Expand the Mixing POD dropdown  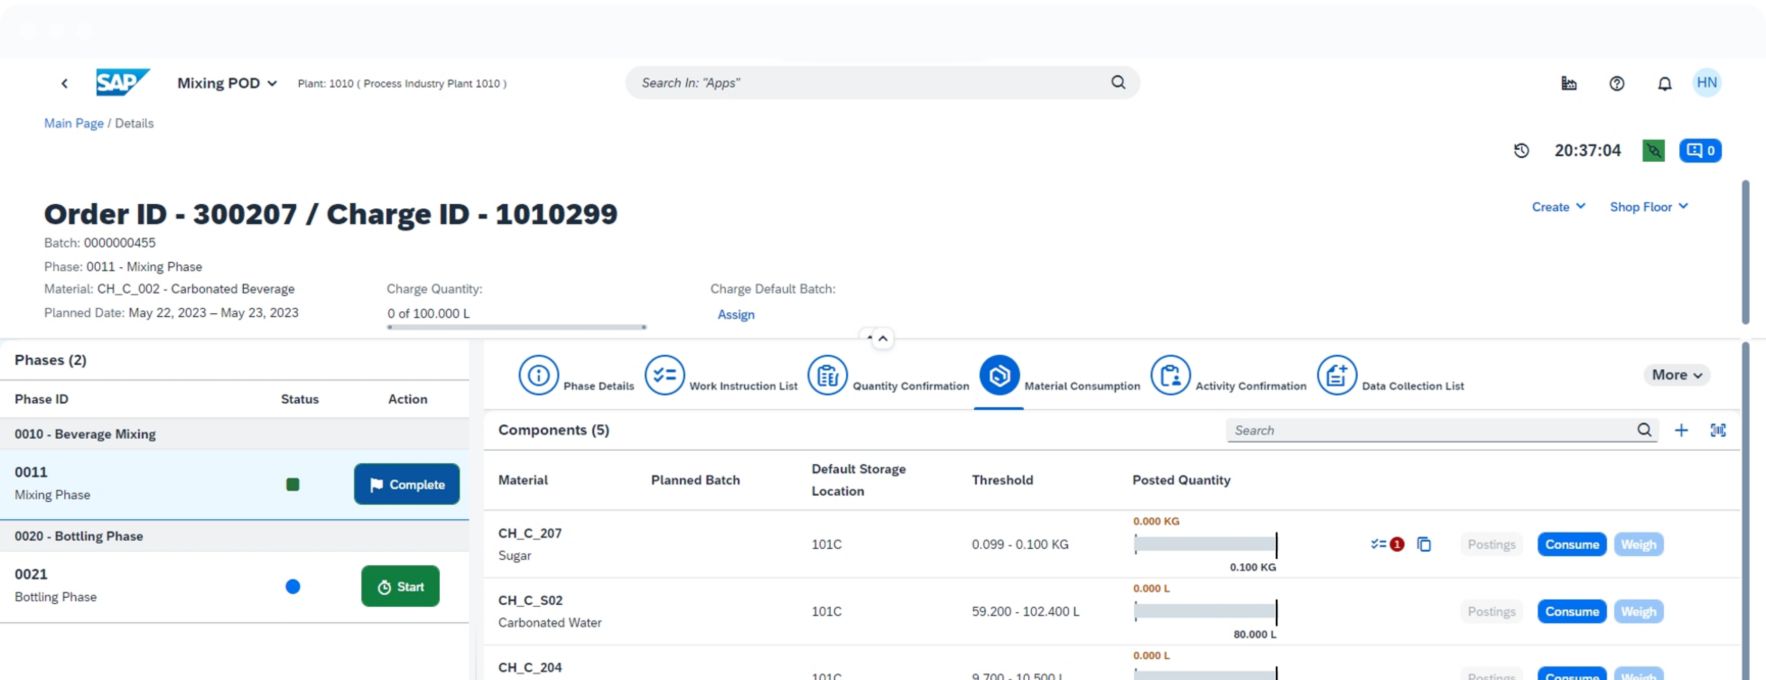coord(227,84)
